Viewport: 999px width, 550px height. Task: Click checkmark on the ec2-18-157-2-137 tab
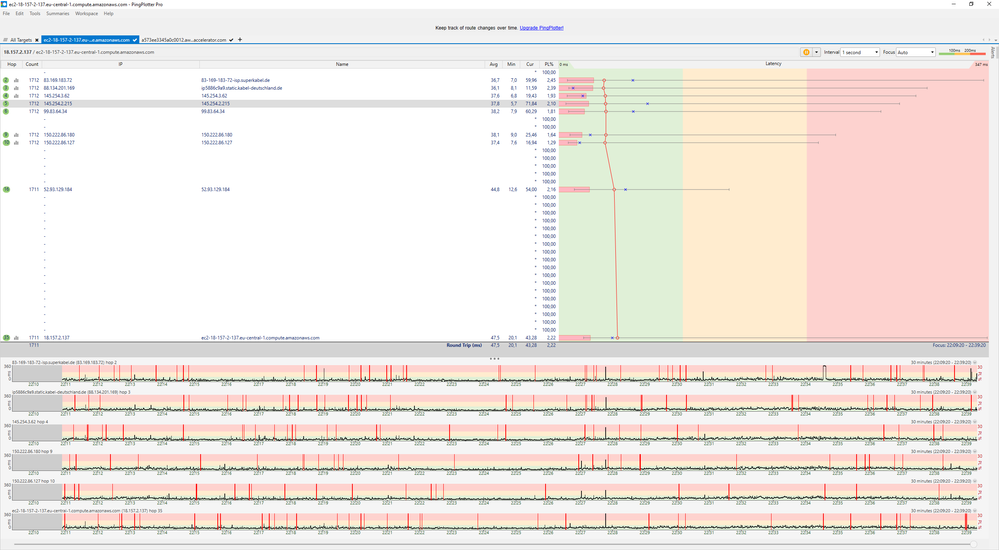[134, 40]
